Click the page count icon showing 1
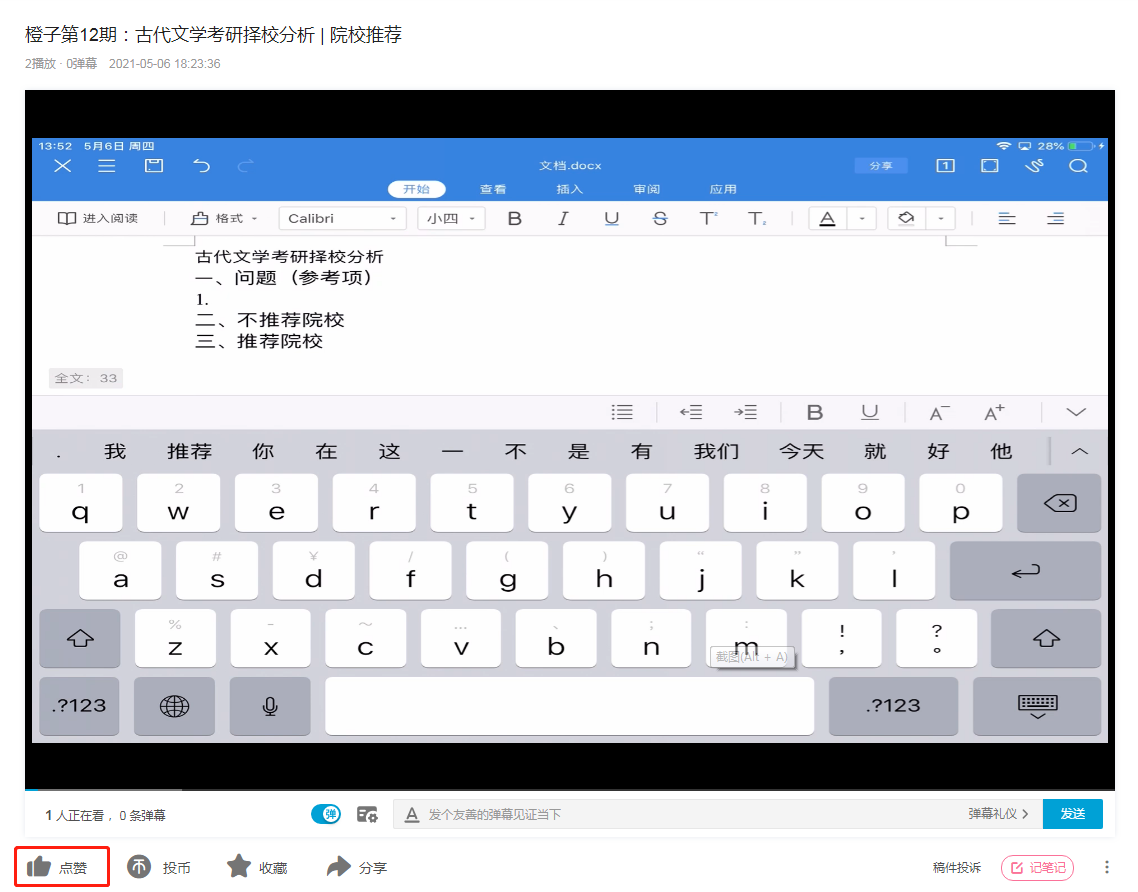 (945, 166)
